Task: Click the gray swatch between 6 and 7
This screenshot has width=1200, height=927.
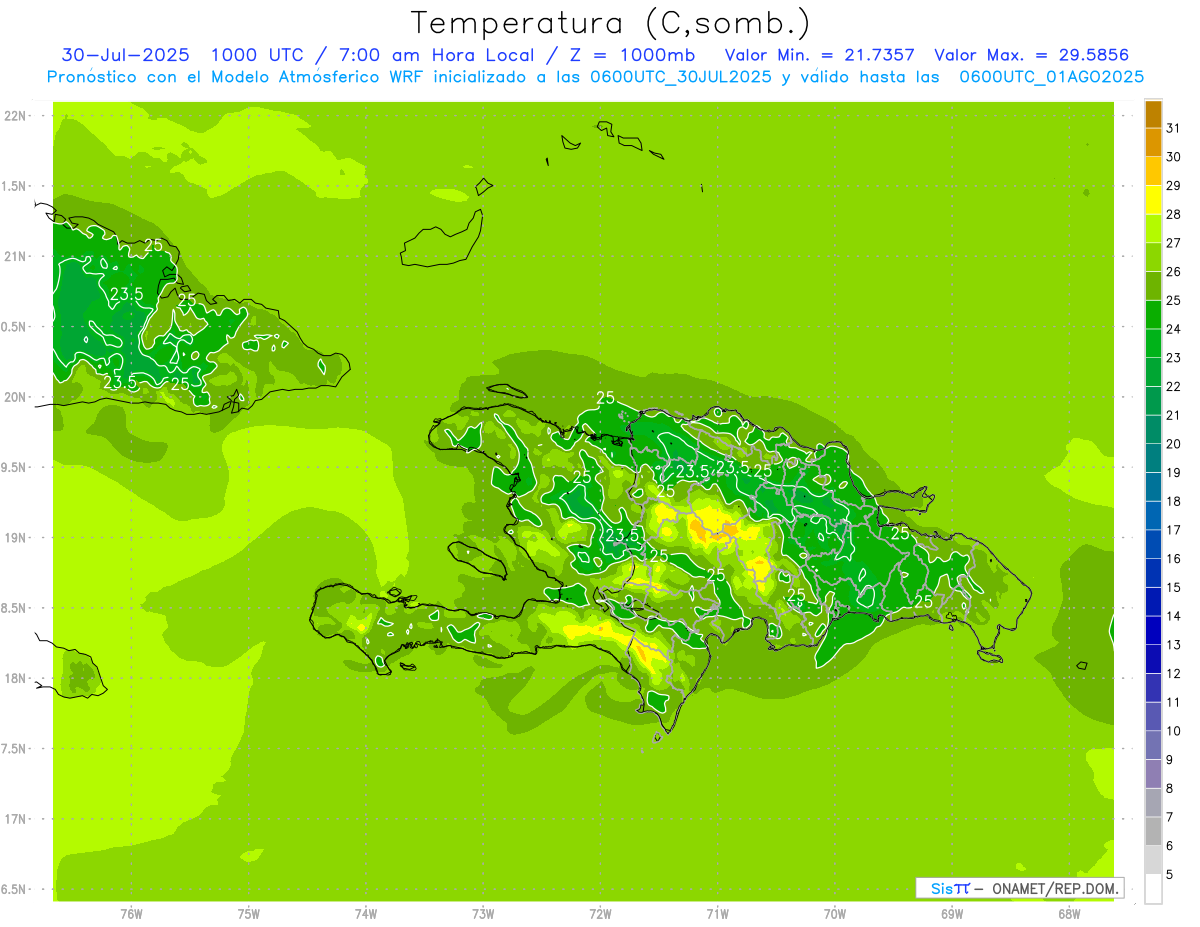Action: click(x=1153, y=832)
